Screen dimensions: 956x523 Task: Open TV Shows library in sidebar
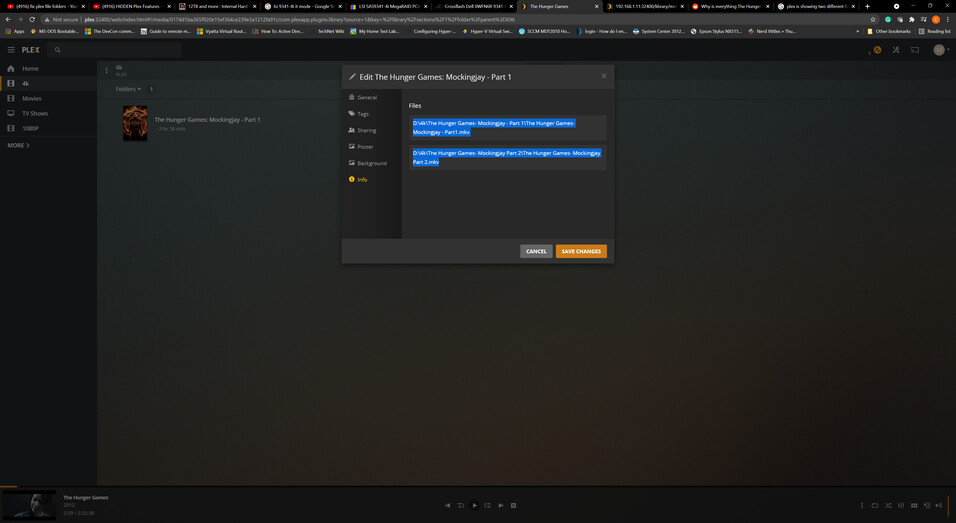pyautogui.click(x=49, y=113)
